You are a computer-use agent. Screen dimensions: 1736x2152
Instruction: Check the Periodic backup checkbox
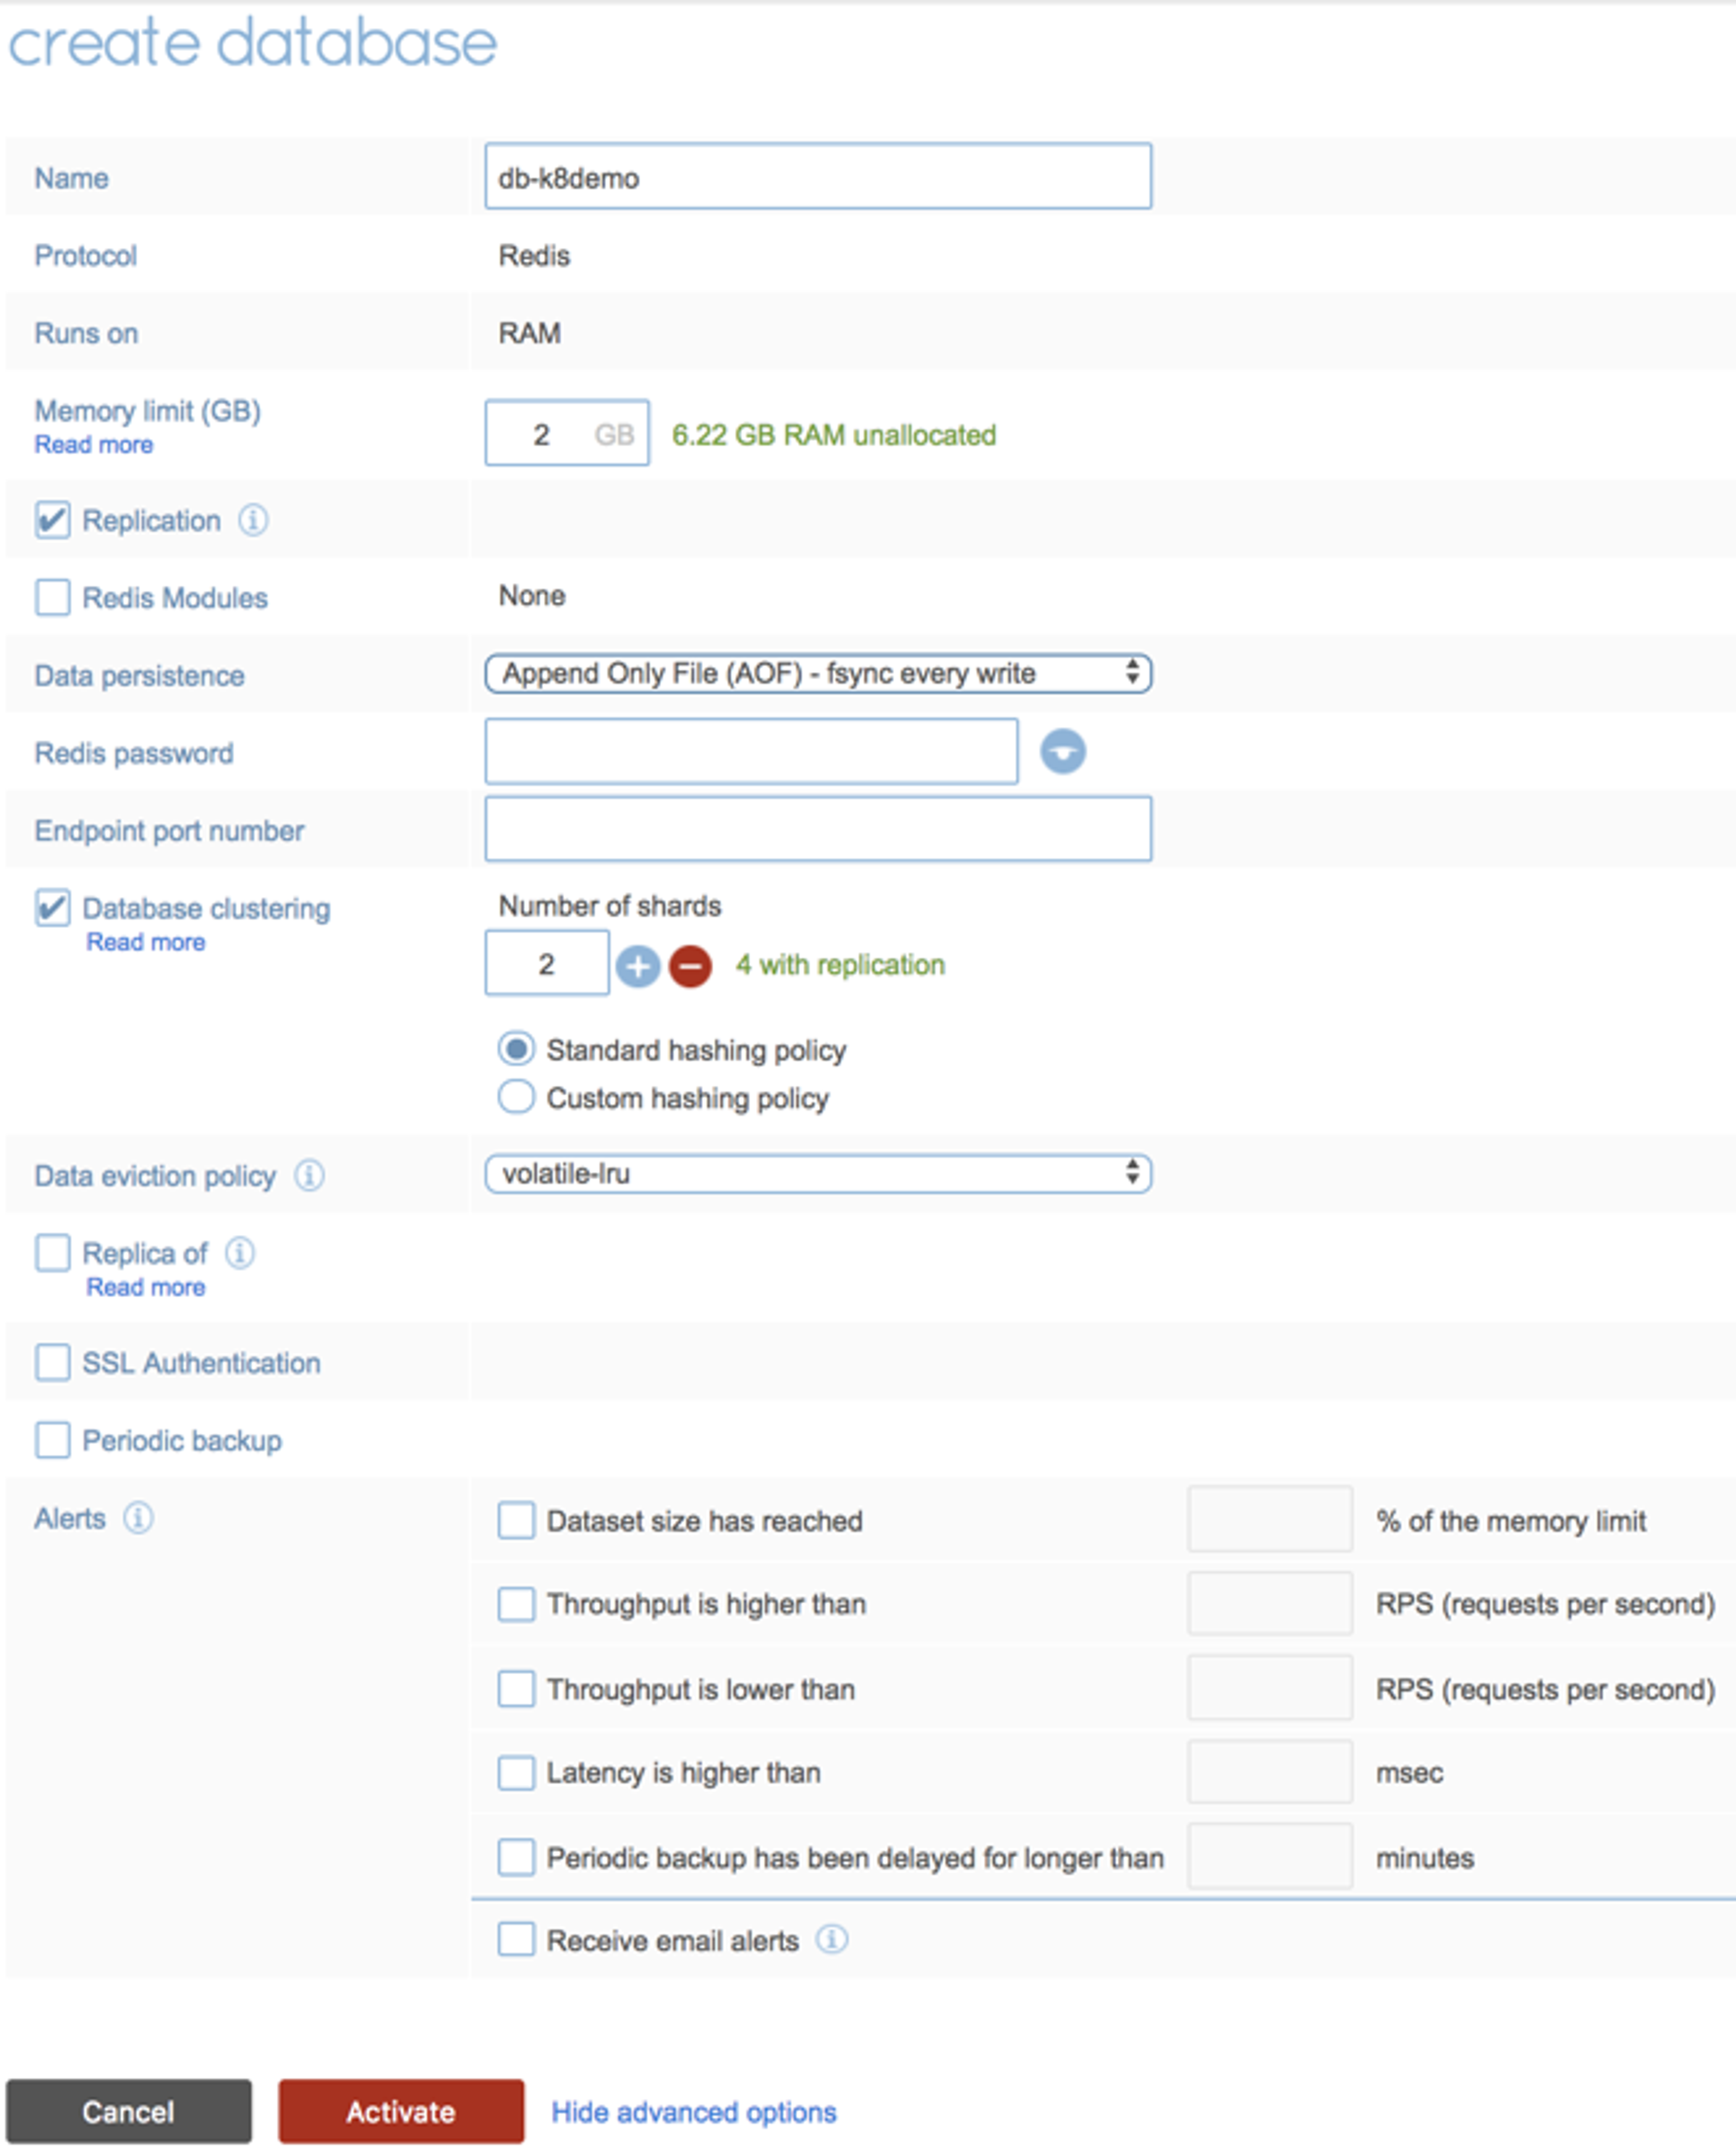click(x=52, y=1440)
